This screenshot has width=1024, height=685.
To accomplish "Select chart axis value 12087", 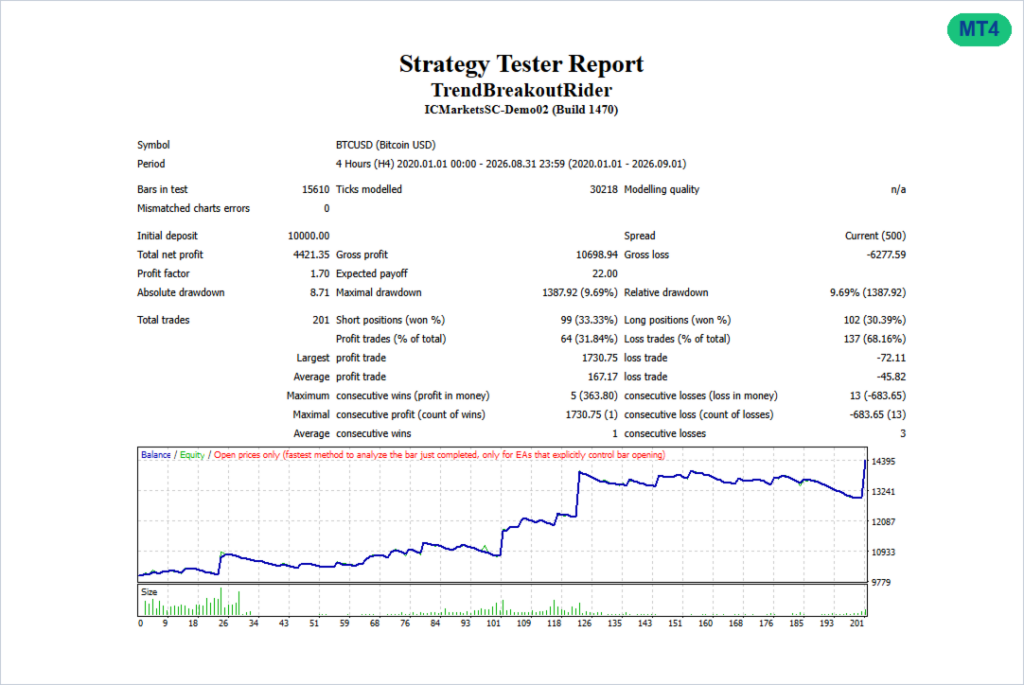I will (883, 522).
